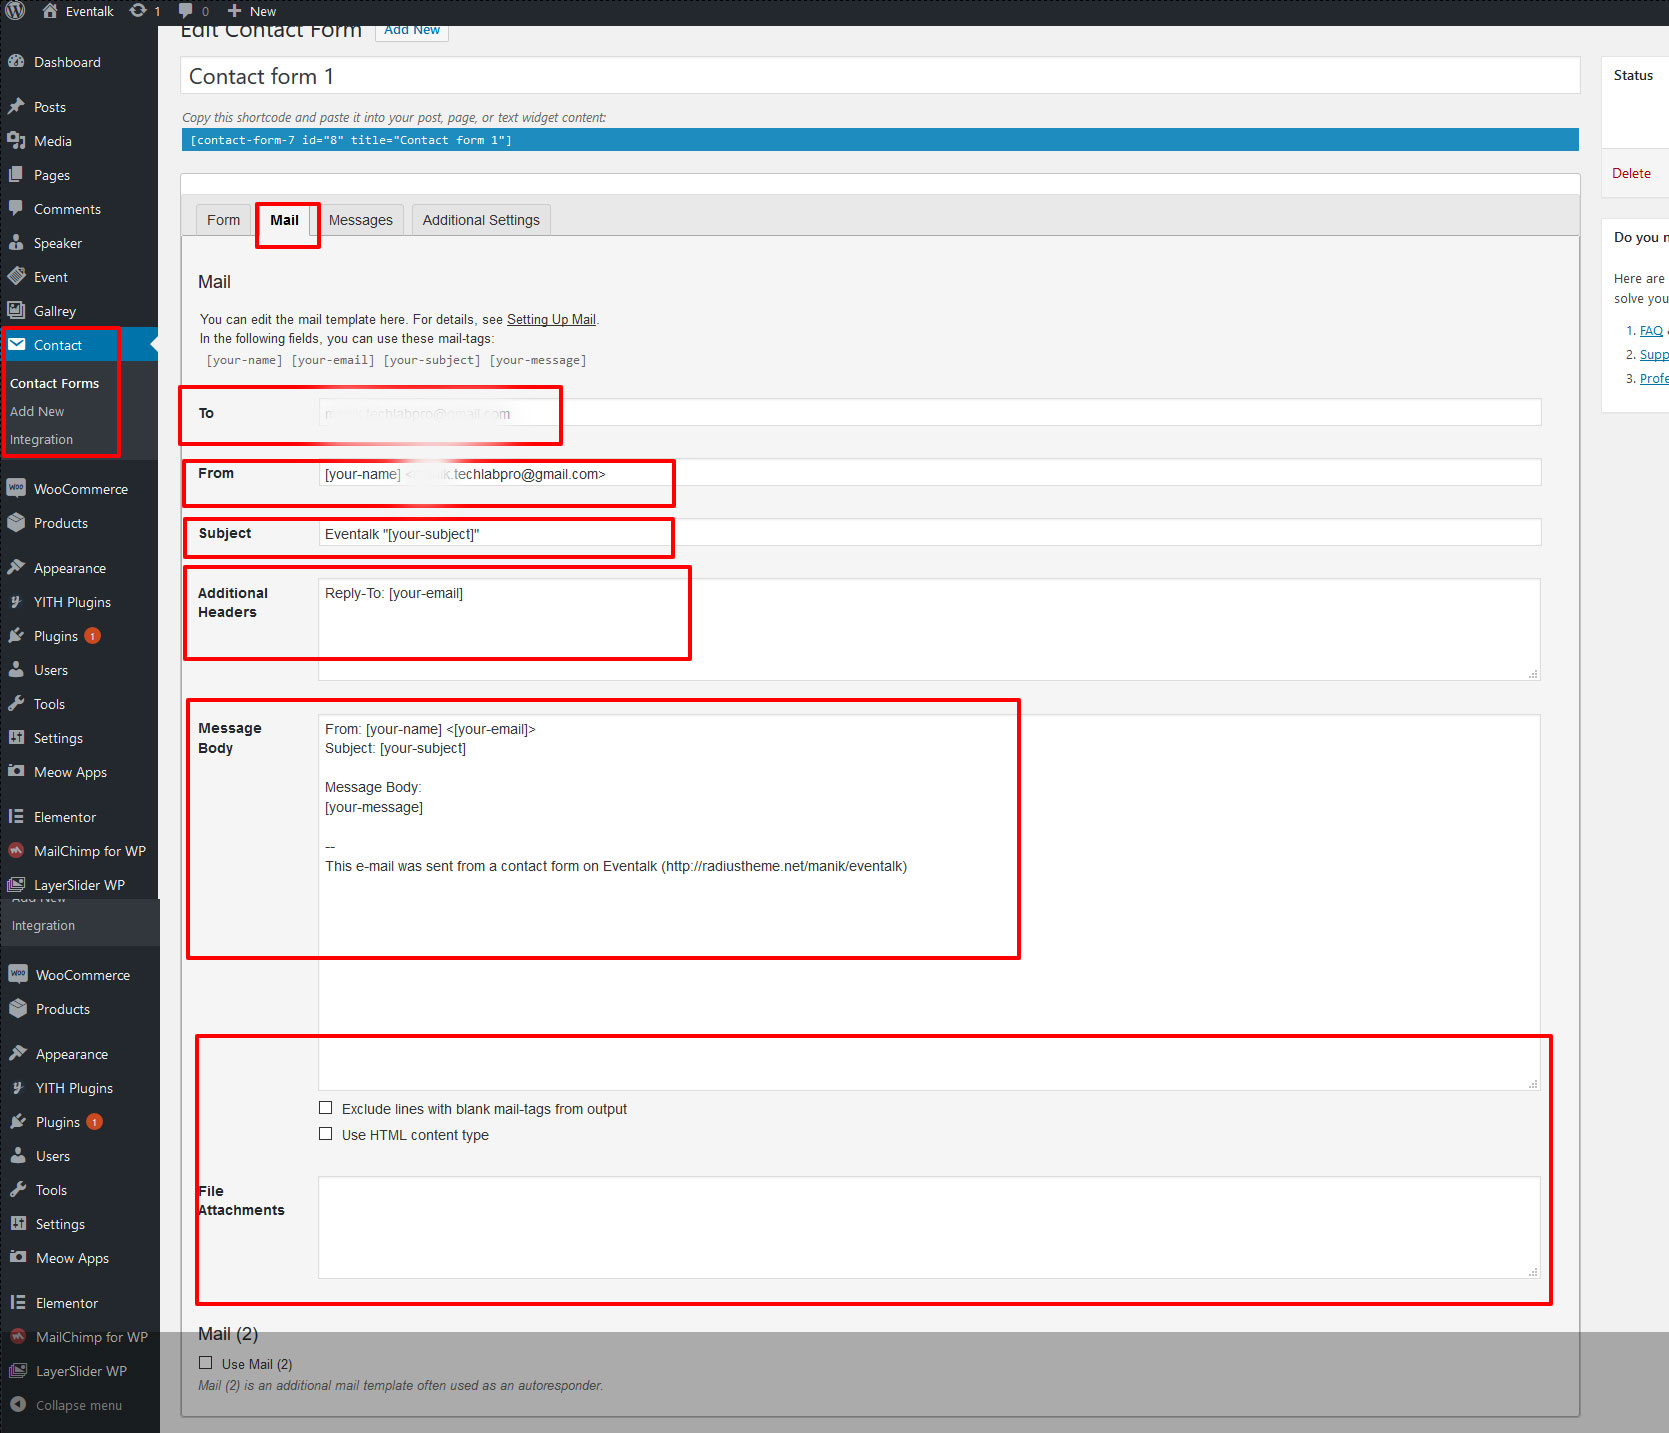
Task: Click the Posts pin icon
Action: pyautogui.click(x=16, y=106)
